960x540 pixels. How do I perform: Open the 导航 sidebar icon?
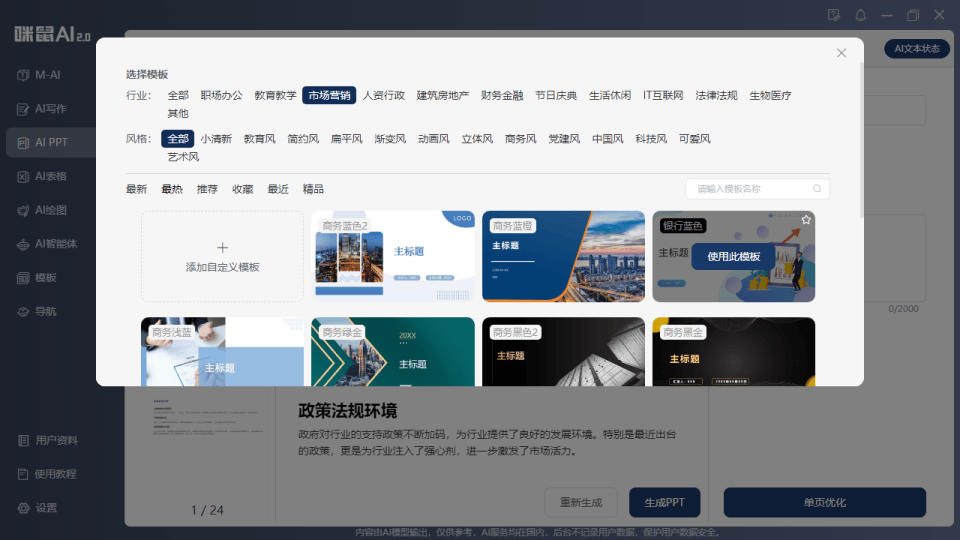(x=23, y=312)
